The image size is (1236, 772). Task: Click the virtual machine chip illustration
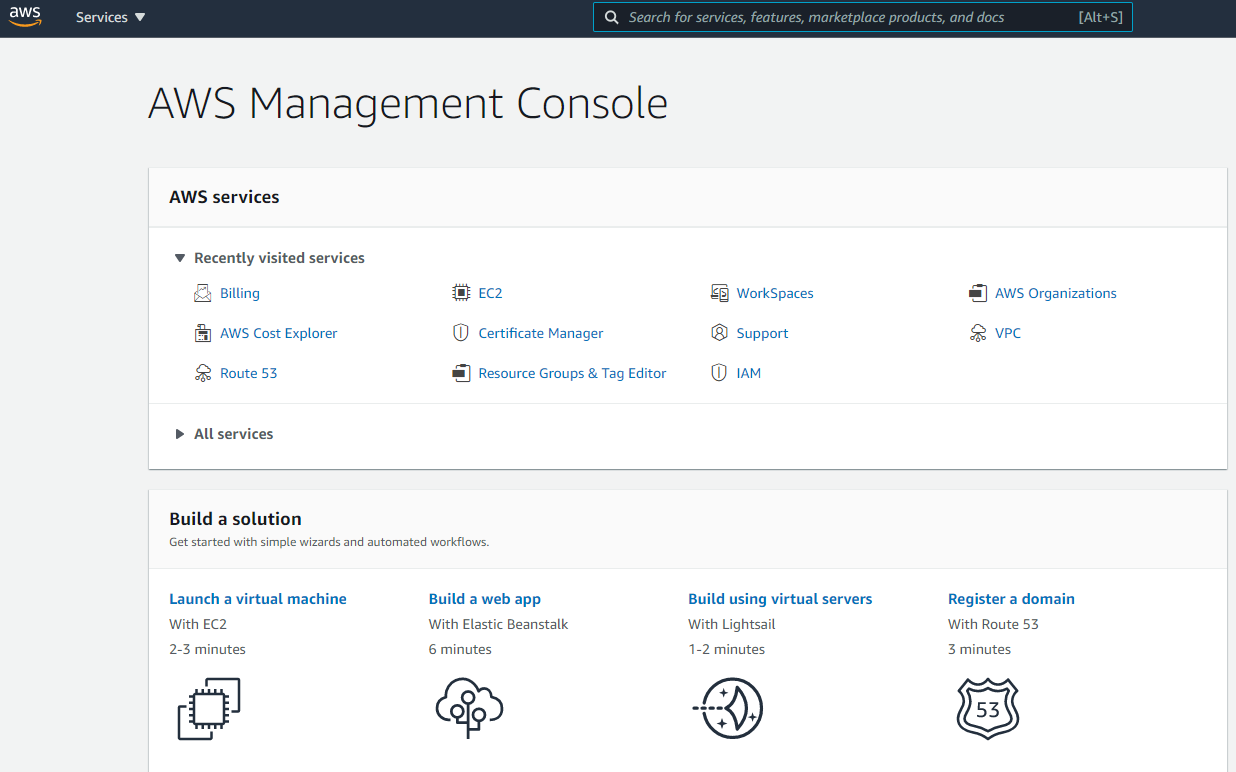tap(209, 708)
